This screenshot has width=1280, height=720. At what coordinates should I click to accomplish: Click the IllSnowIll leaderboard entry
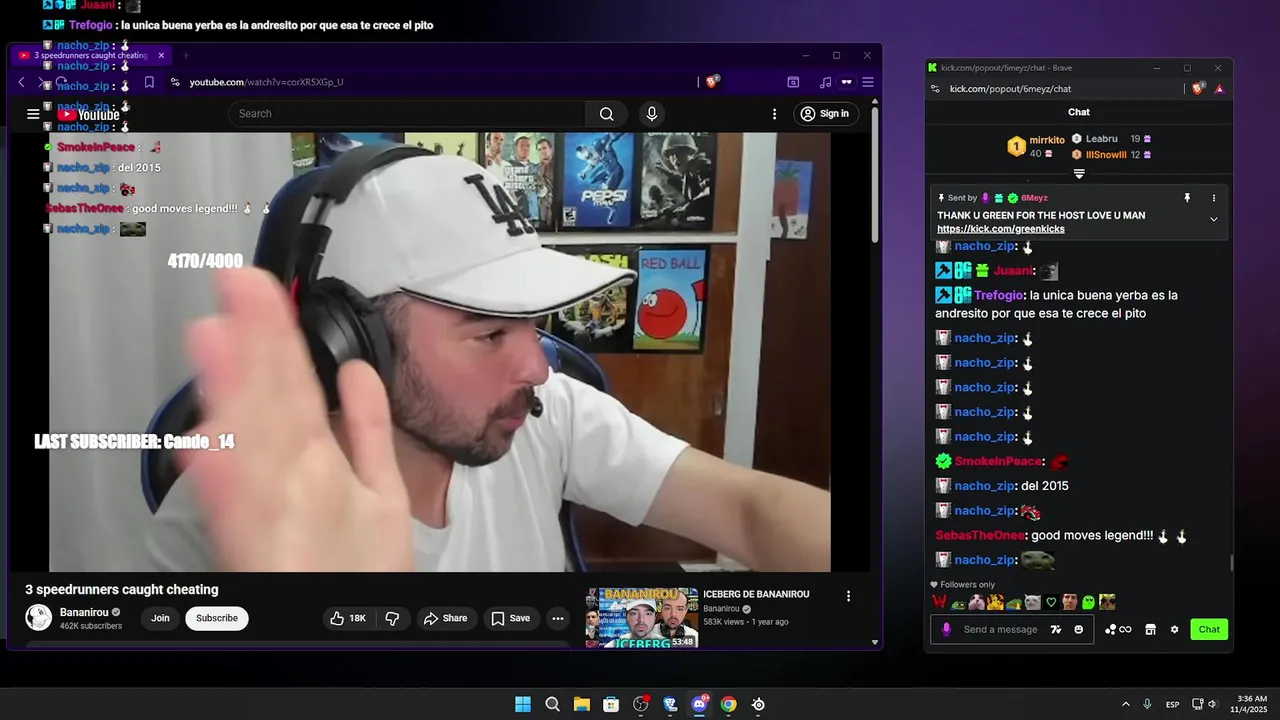coord(1111,155)
